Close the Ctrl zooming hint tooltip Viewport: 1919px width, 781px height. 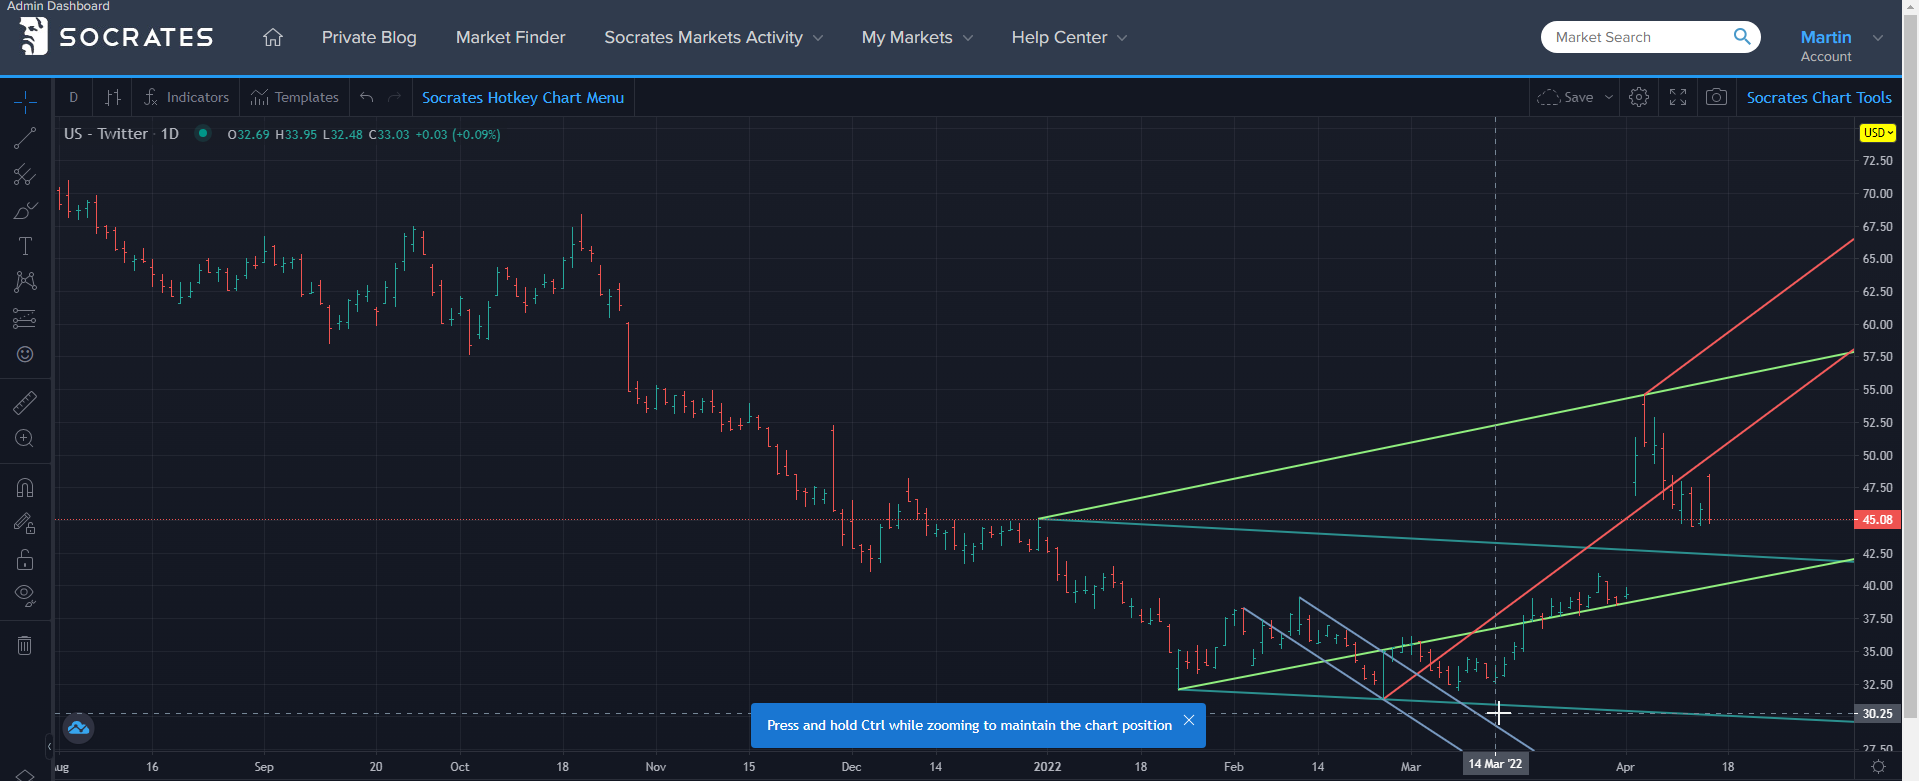(1188, 720)
